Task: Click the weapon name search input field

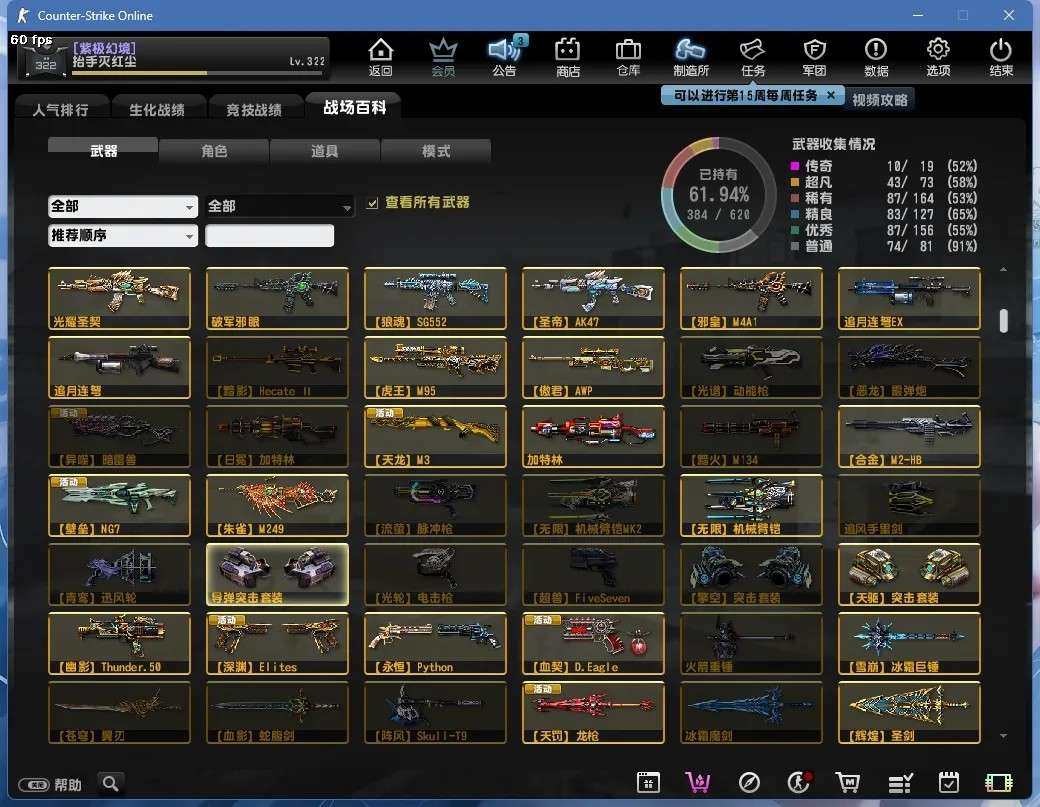Action: coord(269,236)
